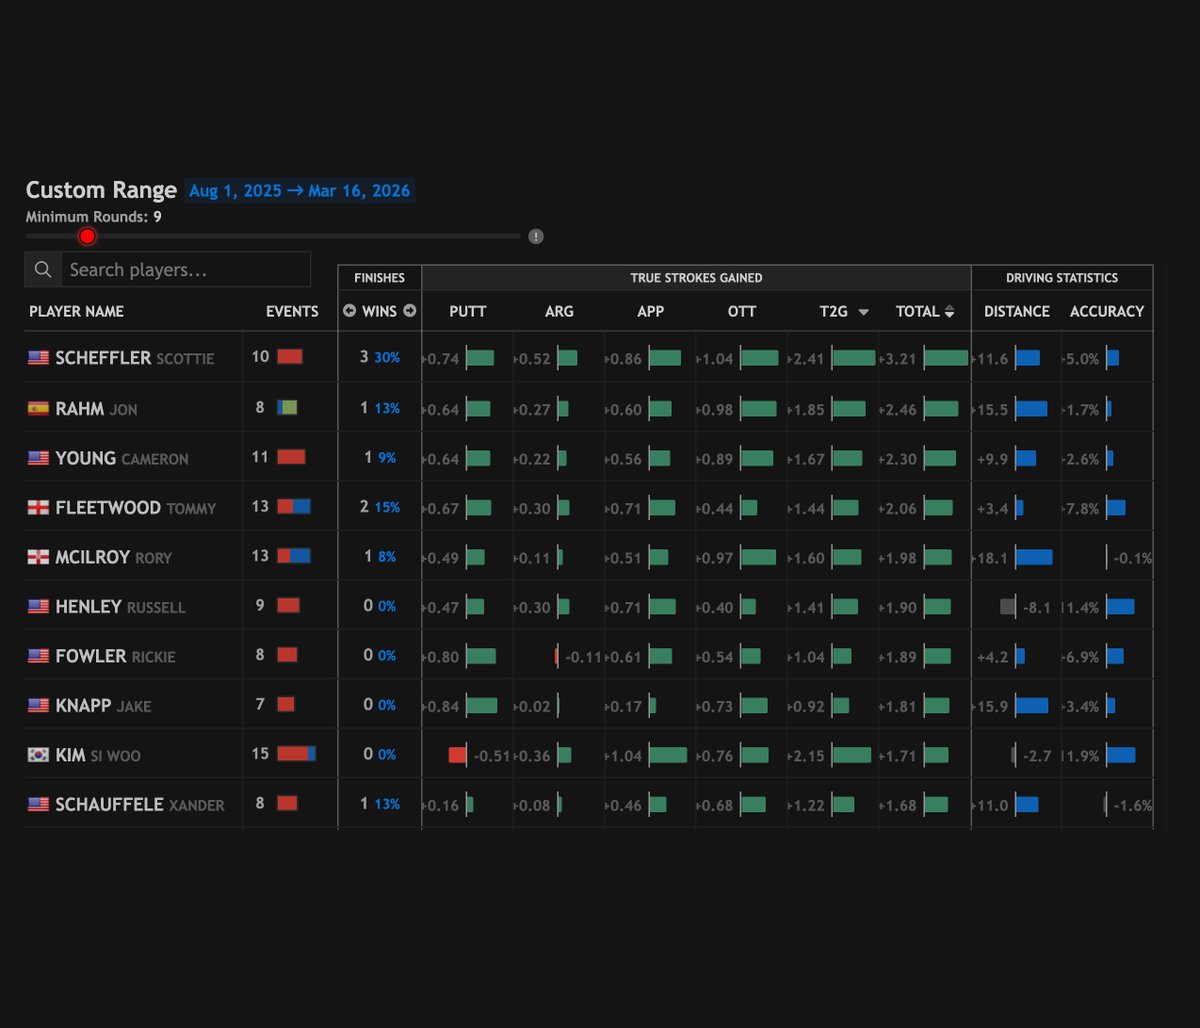Image resolution: width=1200 pixels, height=1028 pixels.
Task: Sort by the APP column
Action: coord(650,311)
